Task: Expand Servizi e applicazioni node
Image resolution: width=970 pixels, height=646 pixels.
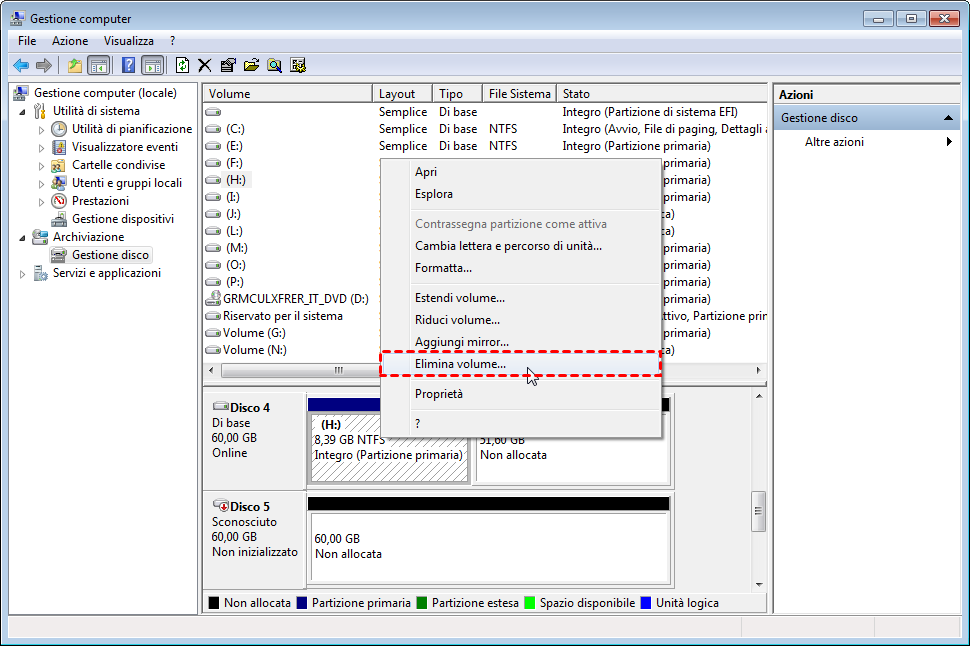Action: click(23, 273)
